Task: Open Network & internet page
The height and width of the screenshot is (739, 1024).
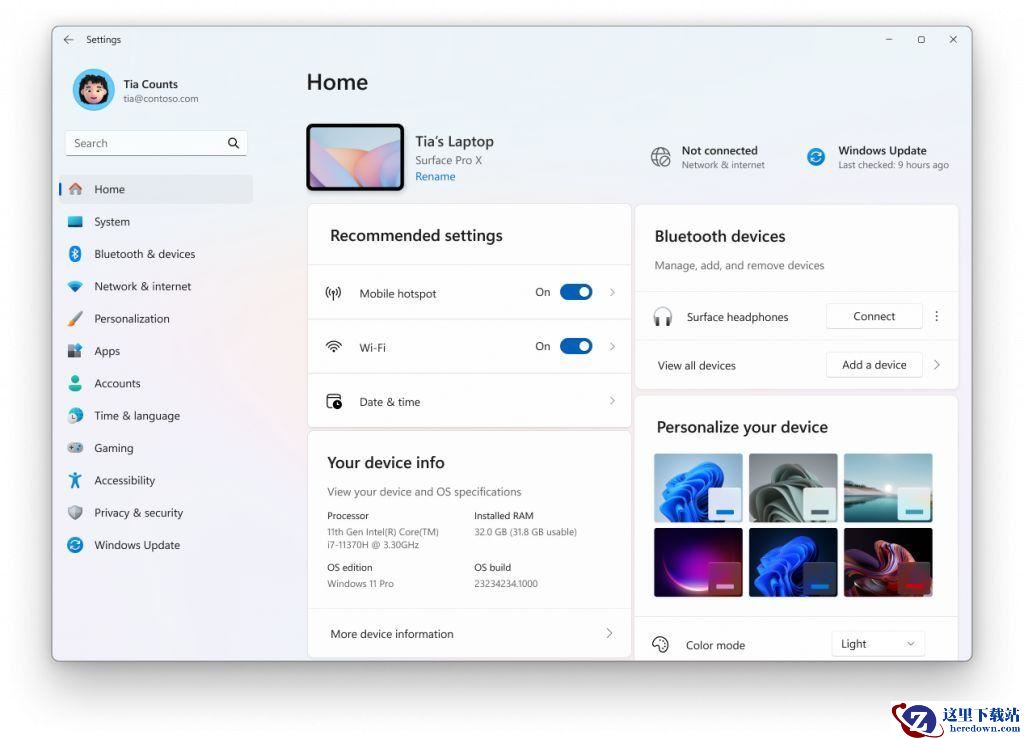Action: tap(156, 287)
